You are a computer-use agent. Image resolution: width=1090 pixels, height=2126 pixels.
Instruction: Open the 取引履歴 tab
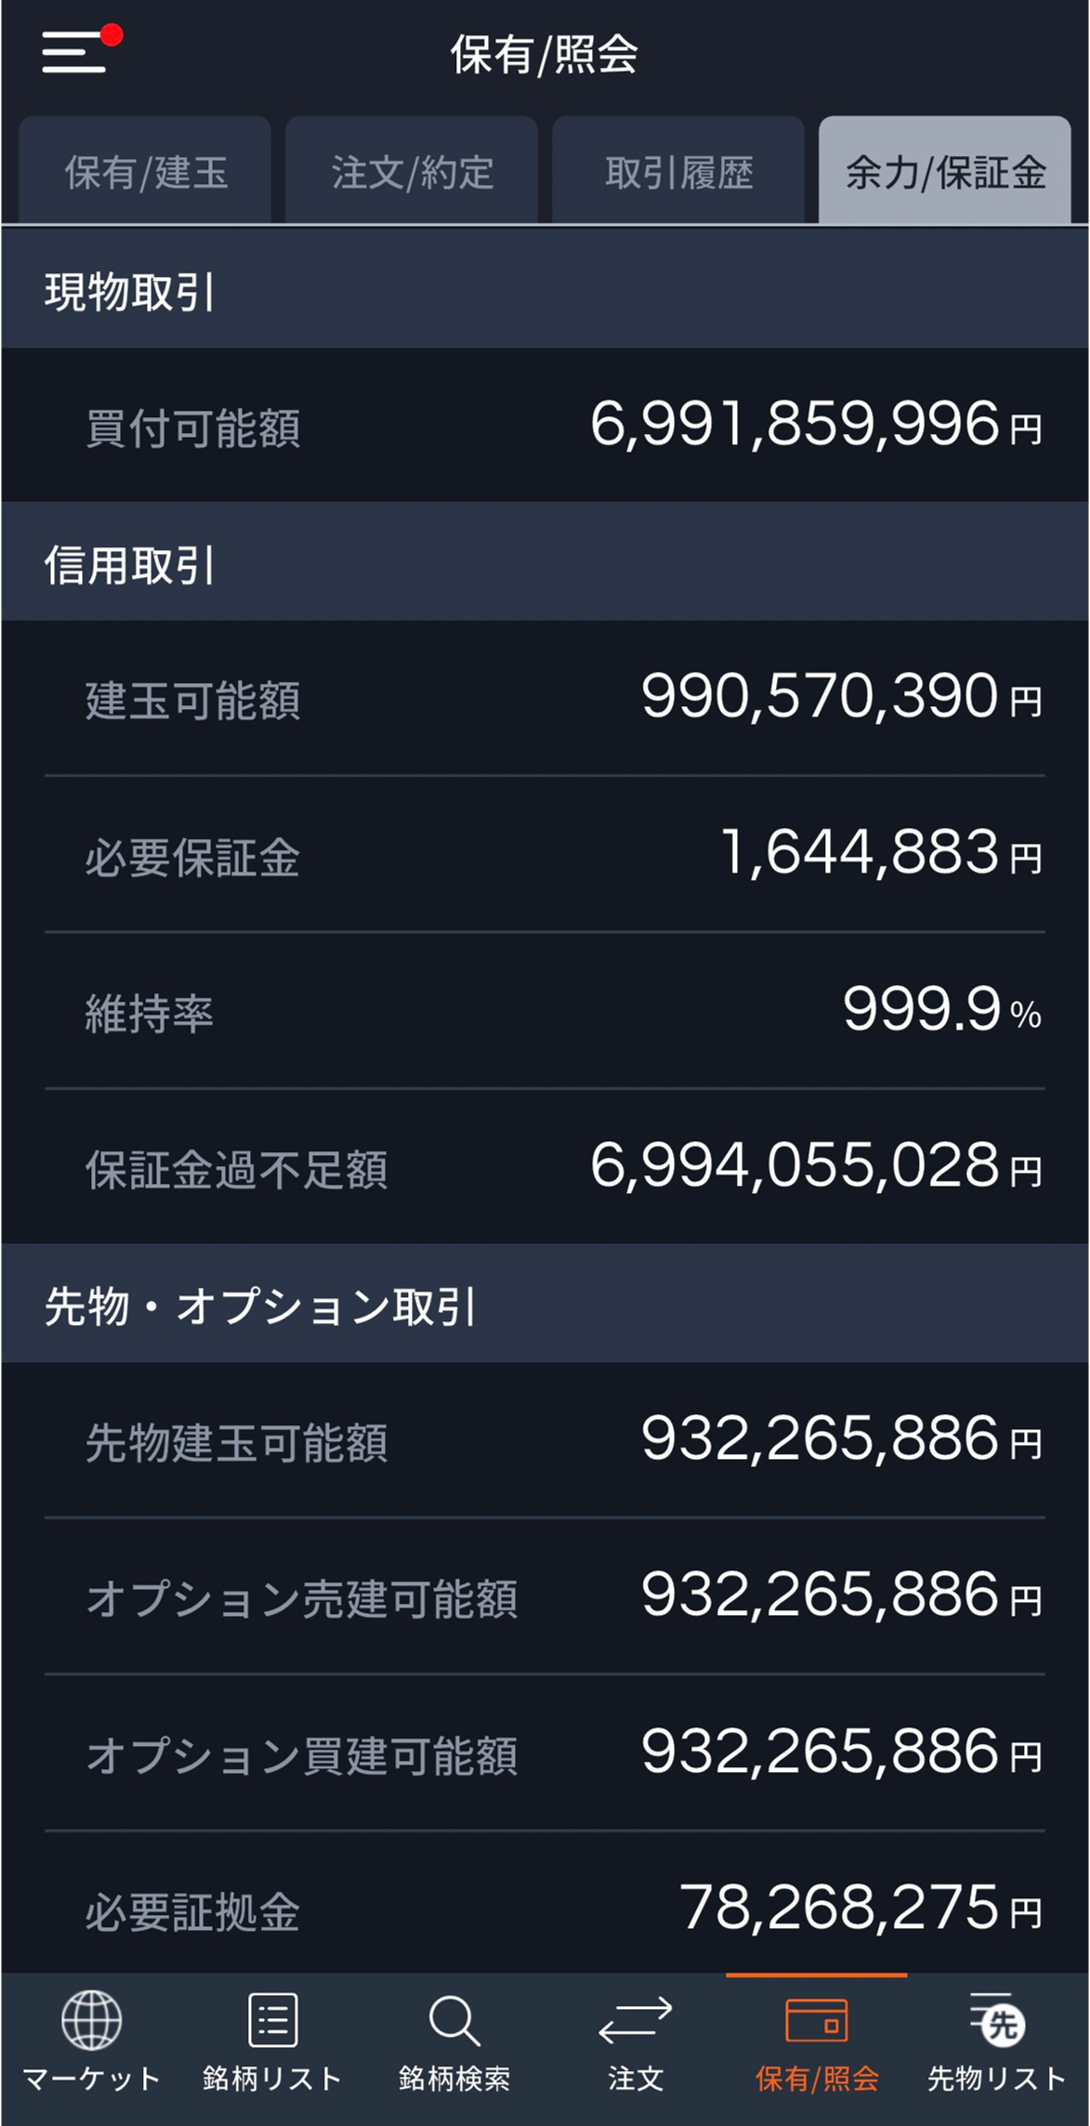[679, 172]
